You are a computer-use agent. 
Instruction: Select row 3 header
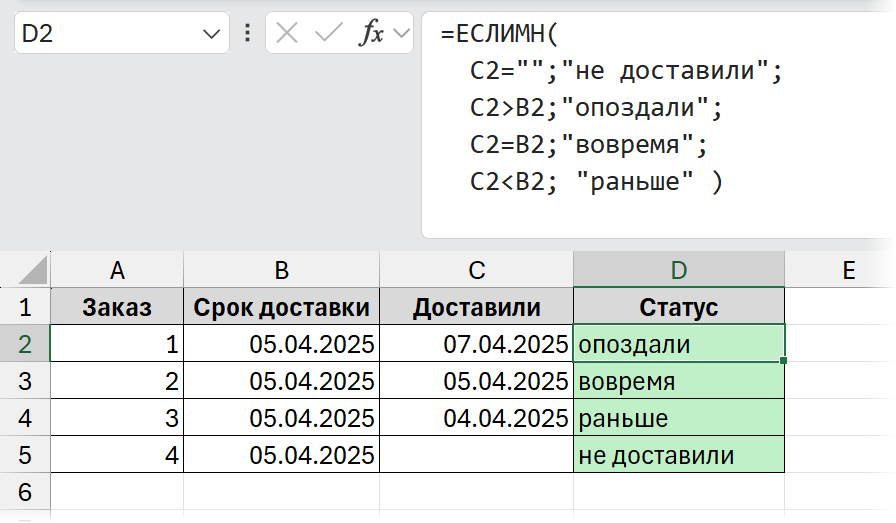point(25,381)
